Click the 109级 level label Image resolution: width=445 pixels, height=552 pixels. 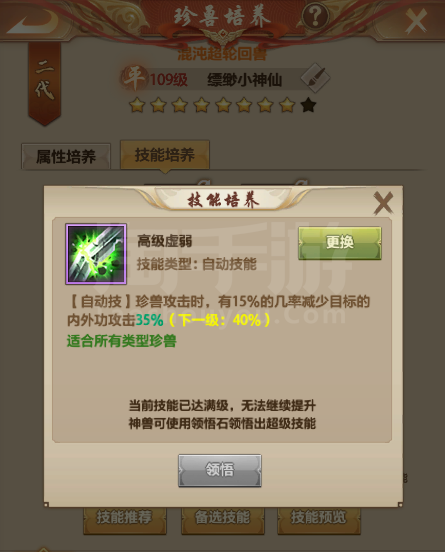tap(169, 80)
